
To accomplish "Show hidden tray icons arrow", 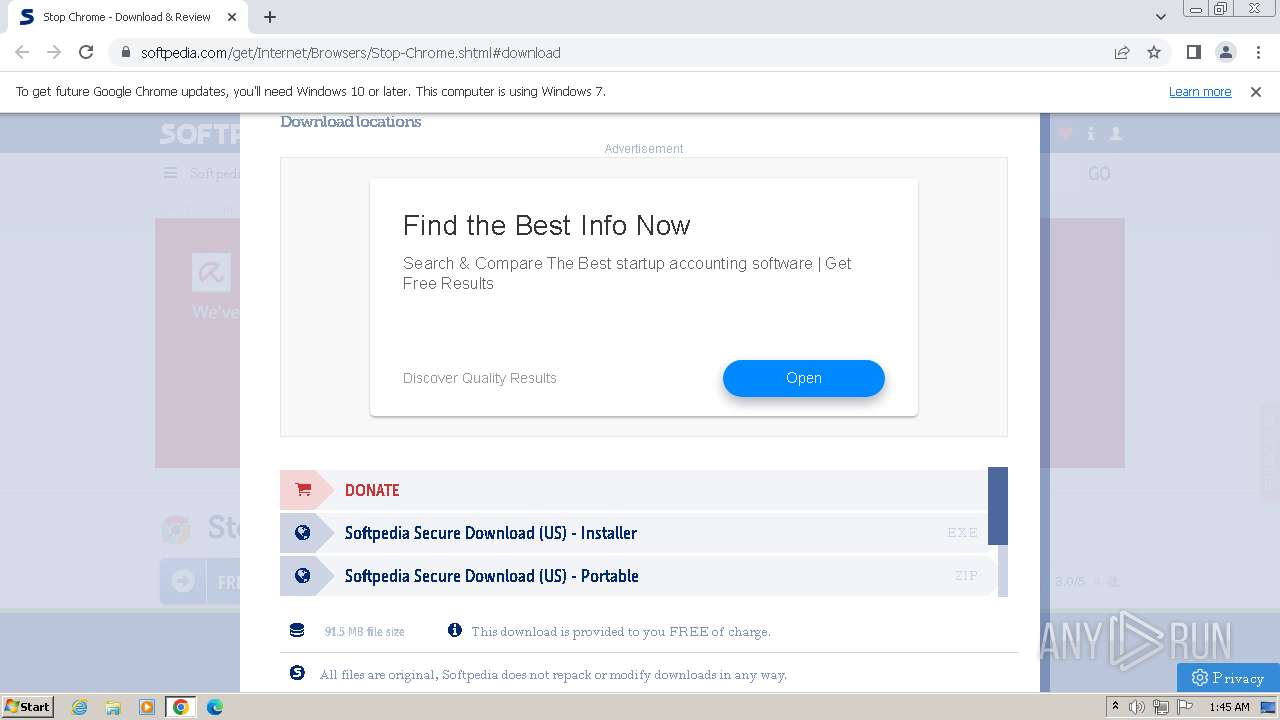I will tap(1116, 707).
